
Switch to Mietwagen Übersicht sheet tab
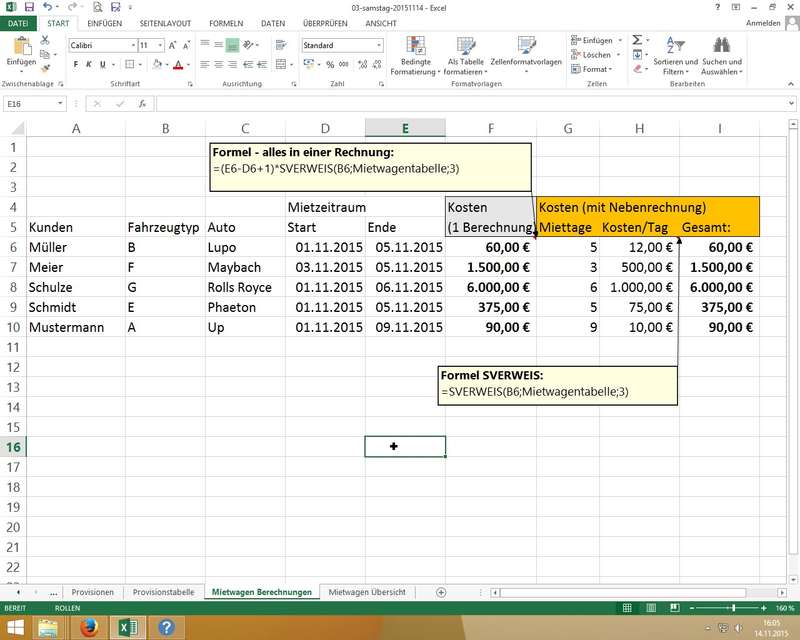[367, 592]
